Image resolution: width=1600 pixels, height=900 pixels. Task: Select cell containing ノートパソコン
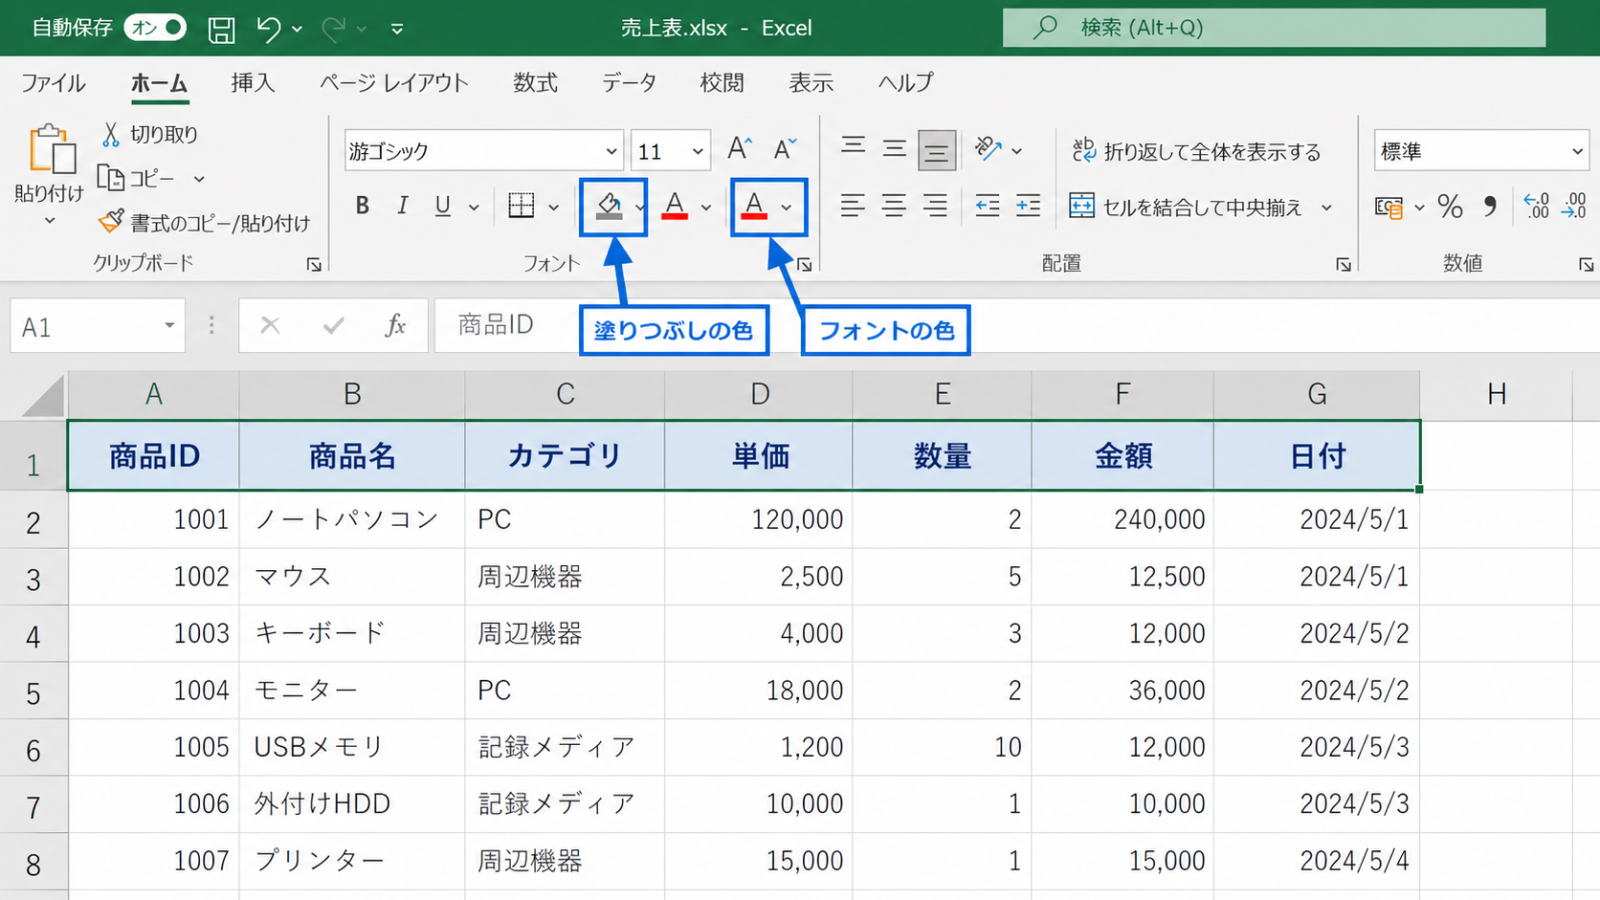352,520
